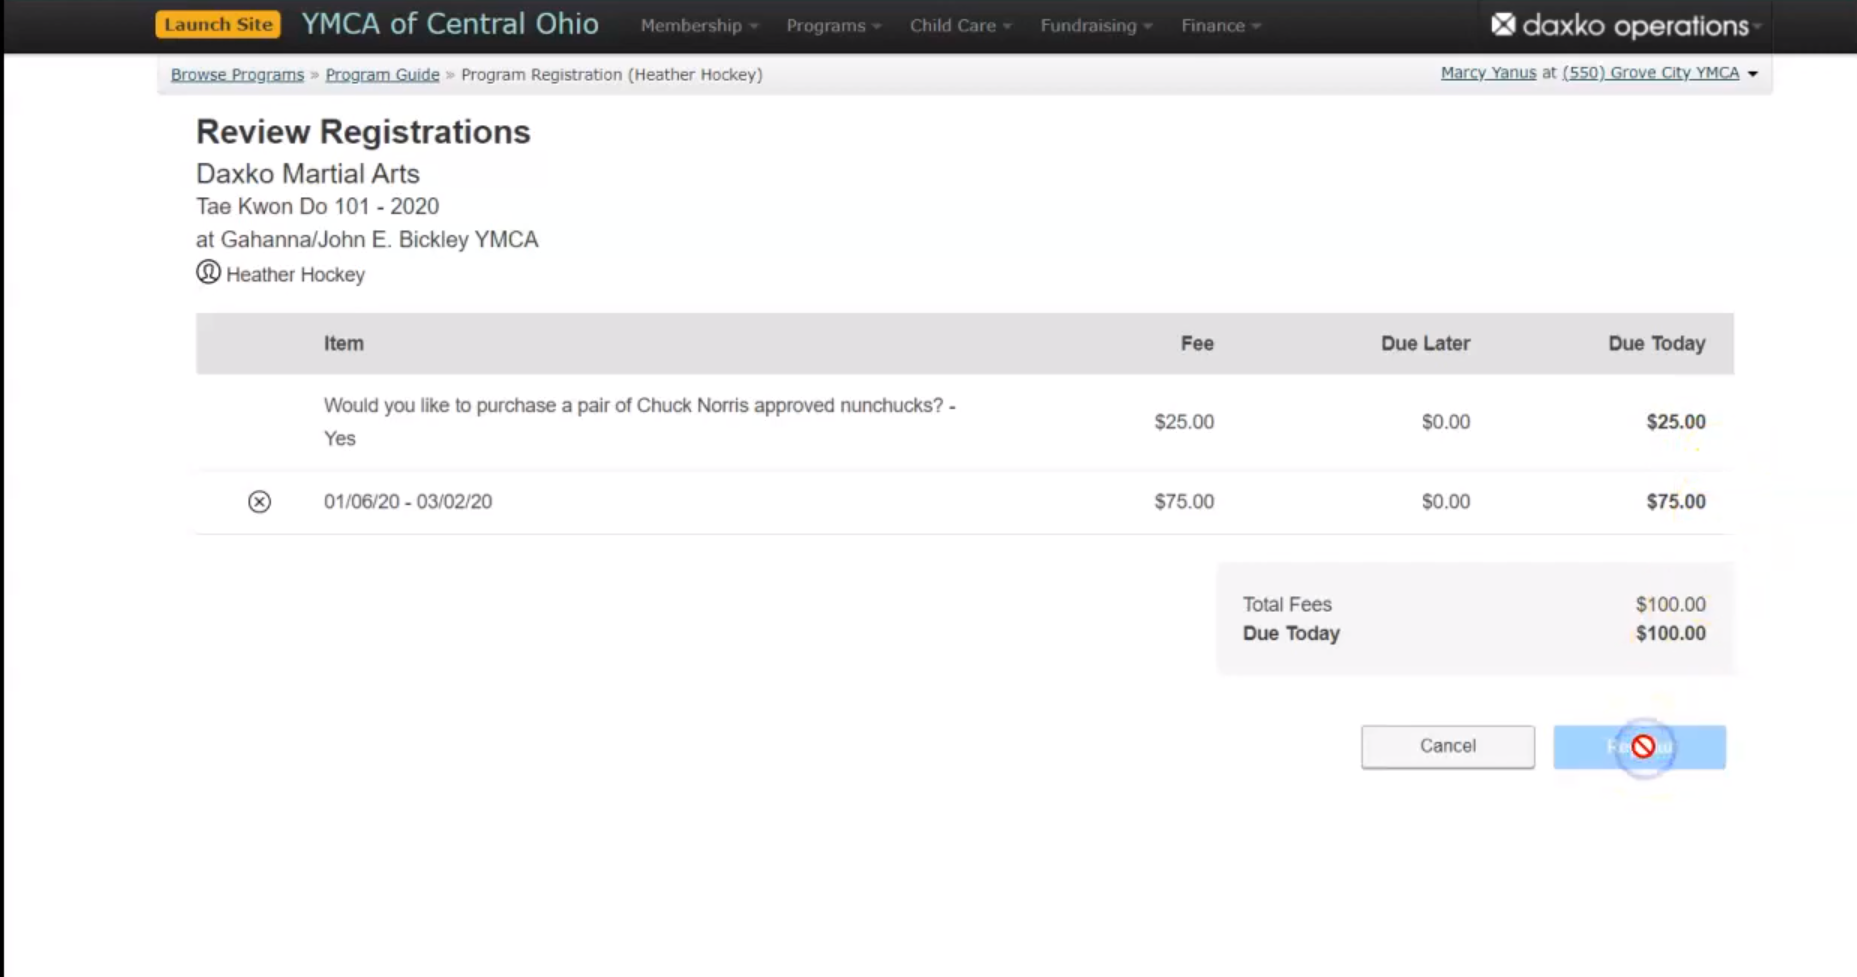Click the Tae Kwon Do 101 - 2020 text
Screen dimensions: 1857x977
point(317,206)
